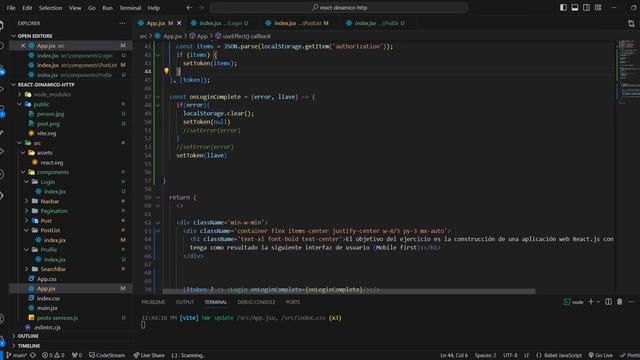This screenshot has height=360, width=640.
Task: Open posts-services.js in the file tree
Action: coord(57,318)
